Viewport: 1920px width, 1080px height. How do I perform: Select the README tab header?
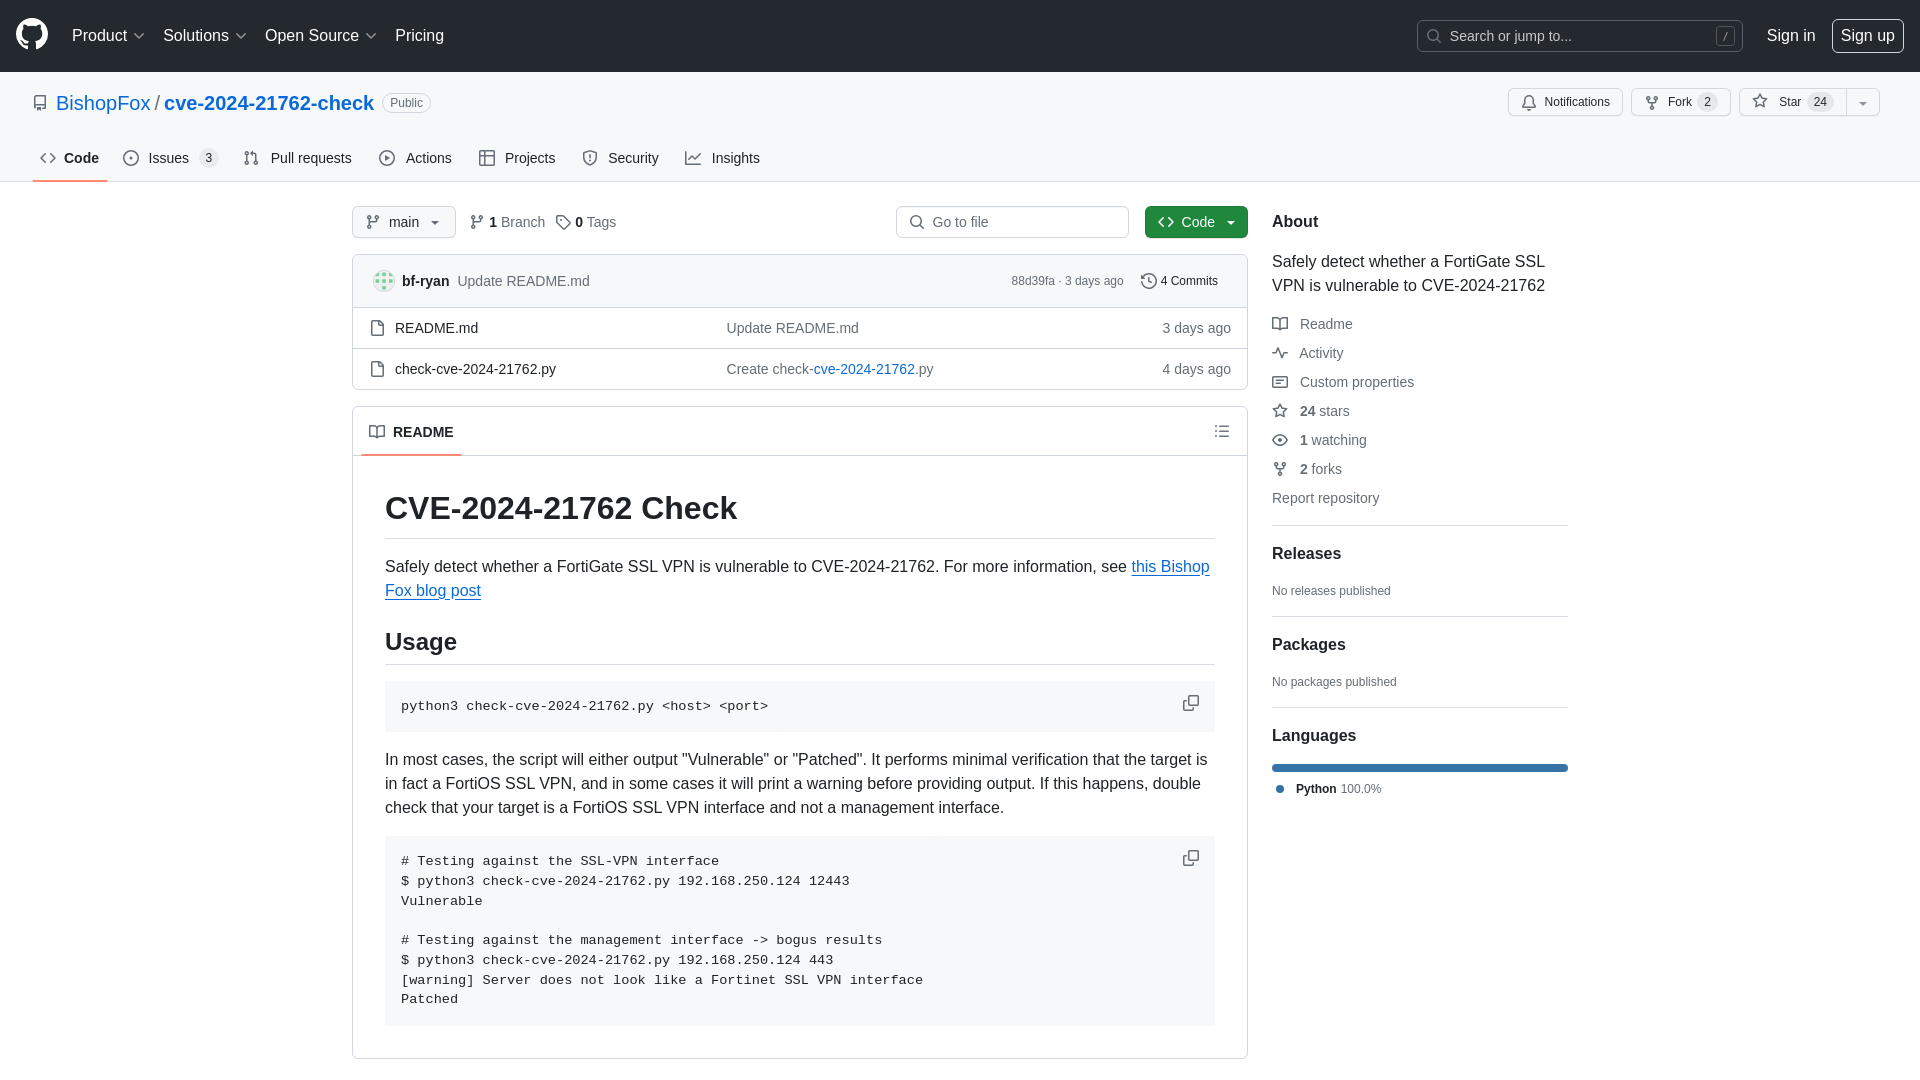(411, 432)
